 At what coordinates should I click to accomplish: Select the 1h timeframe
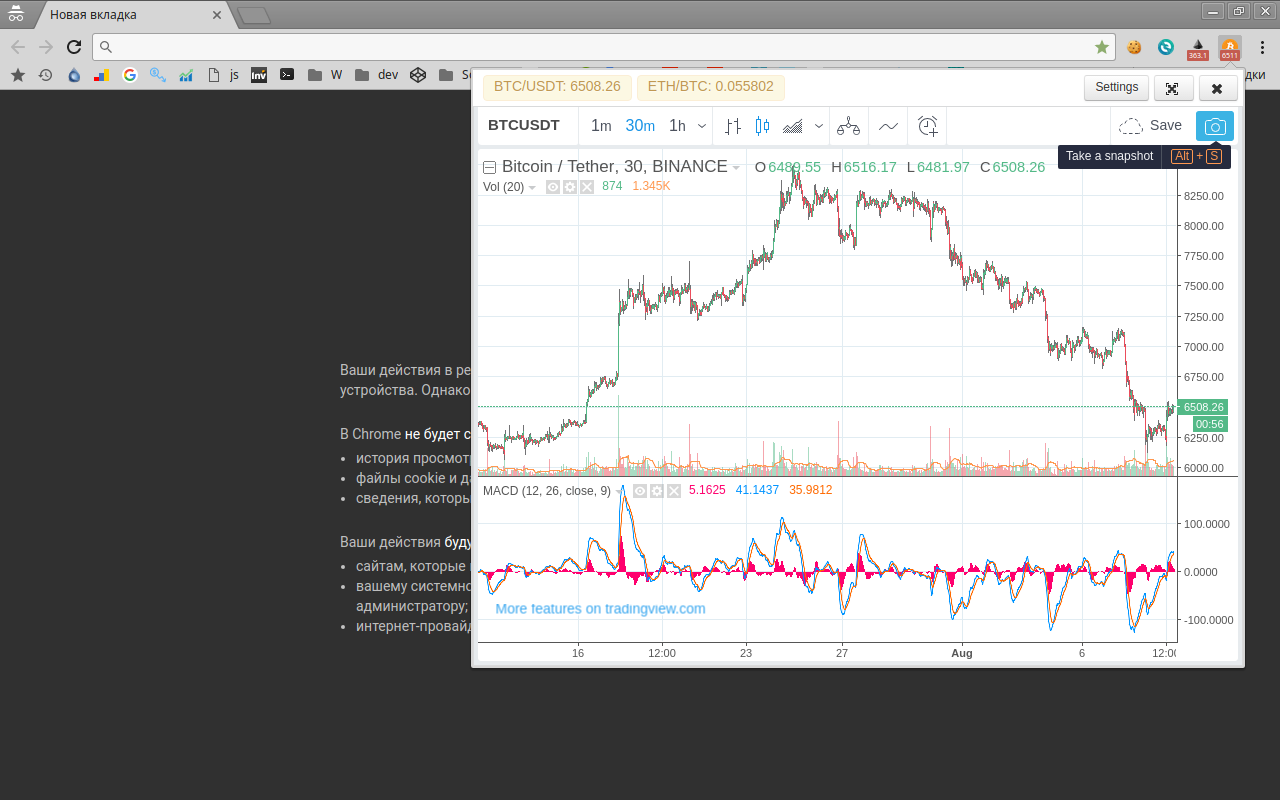click(x=677, y=126)
